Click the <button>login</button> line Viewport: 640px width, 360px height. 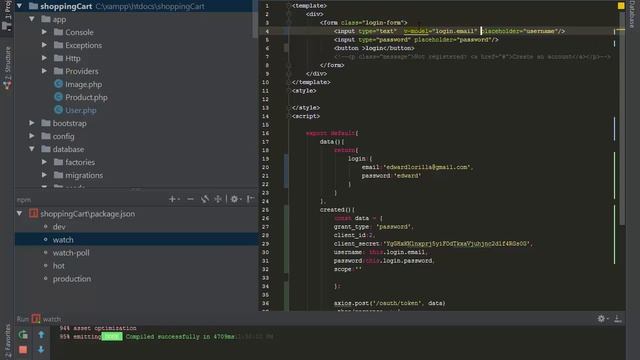(374, 48)
